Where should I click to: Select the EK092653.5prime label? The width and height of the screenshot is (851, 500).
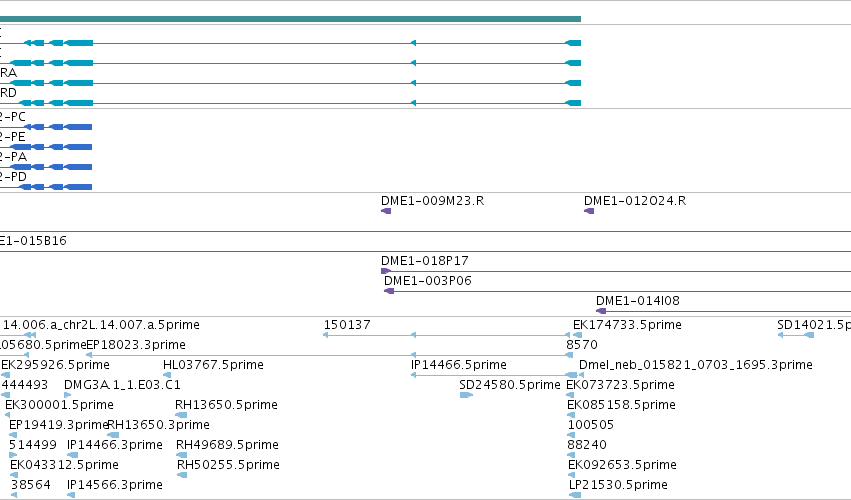pos(622,465)
